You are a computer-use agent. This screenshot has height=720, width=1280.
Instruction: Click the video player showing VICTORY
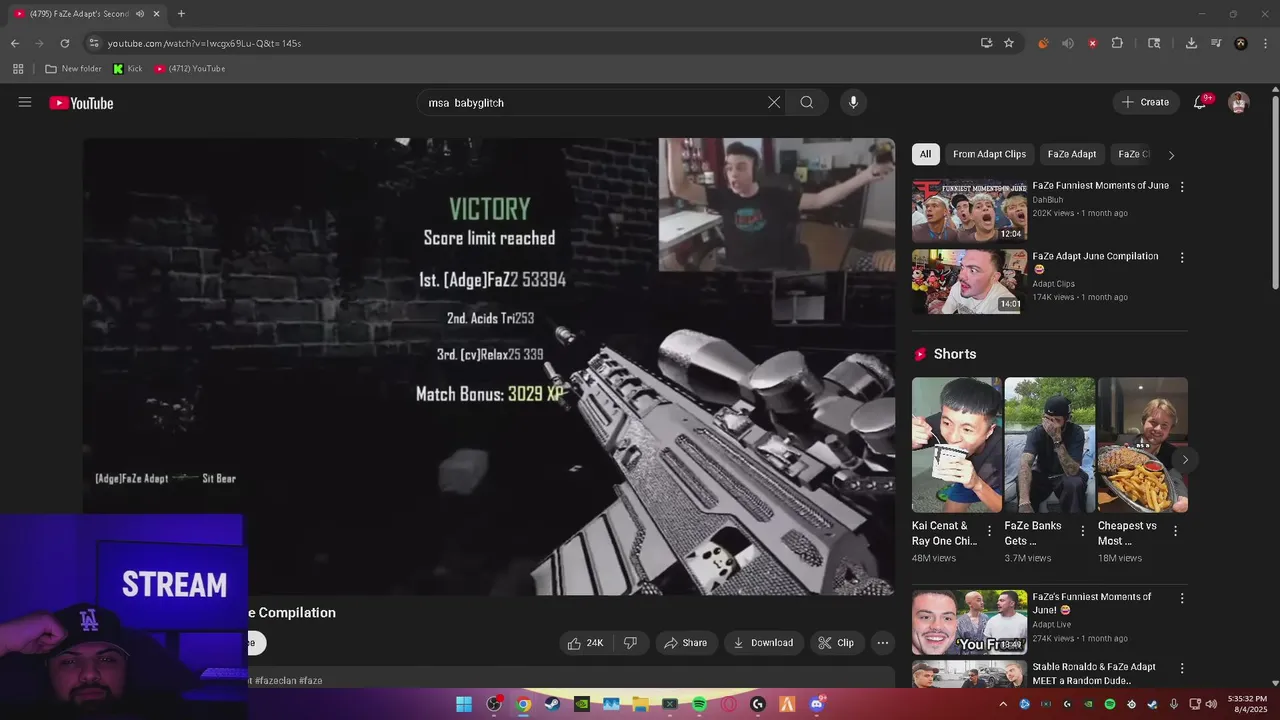point(489,367)
